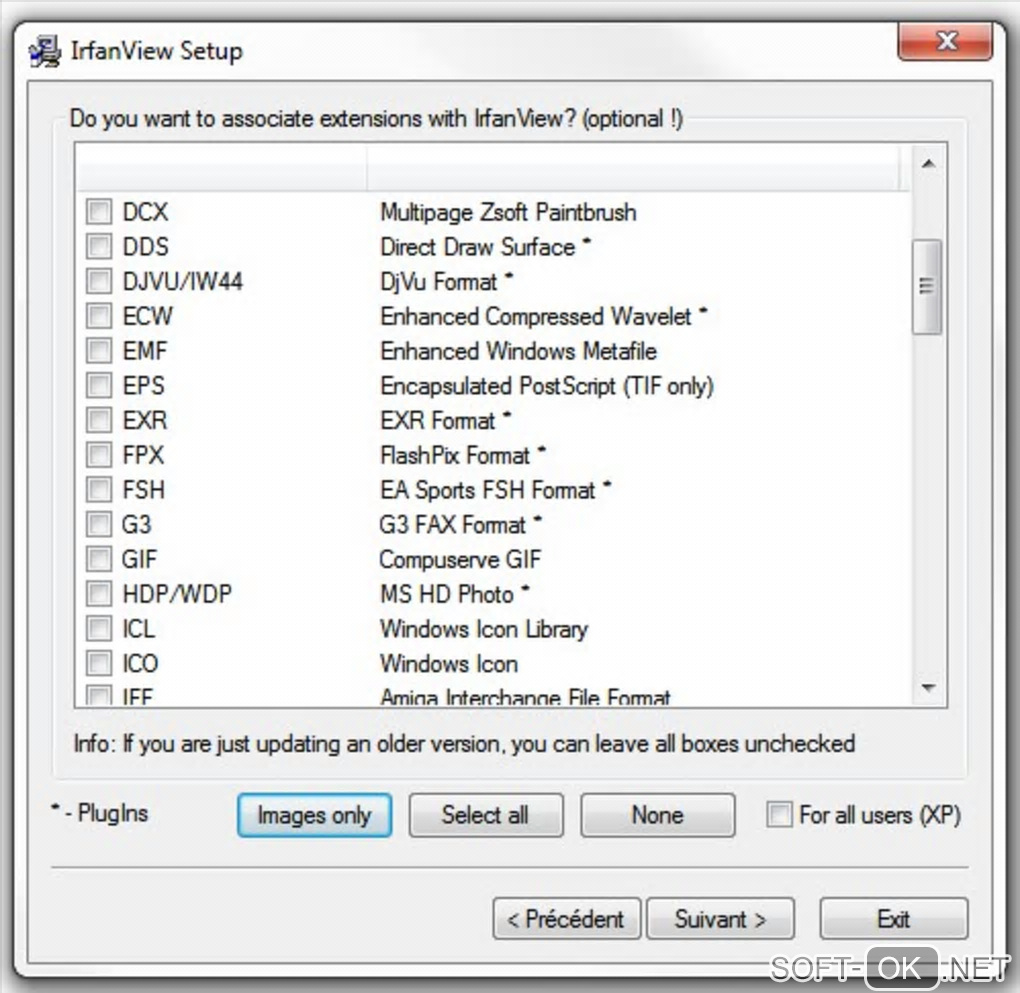1020x993 pixels.
Task: Check the FPX extension checkbox
Action: pyautogui.click(x=99, y=455)
